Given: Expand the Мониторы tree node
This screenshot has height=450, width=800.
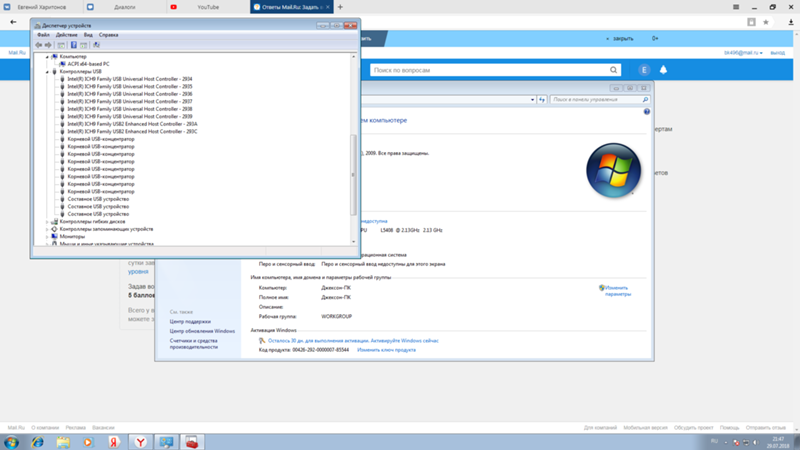Looking at the screenshot, I should pos(47,237).
